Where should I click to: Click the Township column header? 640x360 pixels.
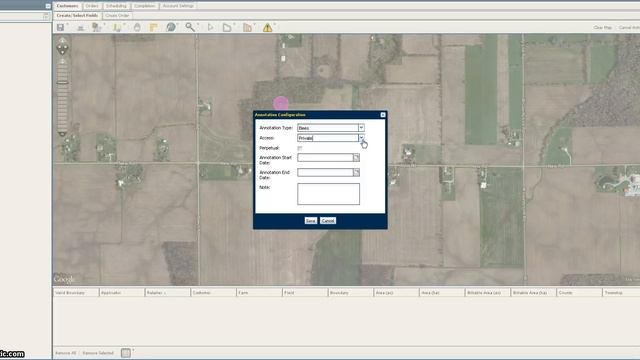(x=621, y=293)
